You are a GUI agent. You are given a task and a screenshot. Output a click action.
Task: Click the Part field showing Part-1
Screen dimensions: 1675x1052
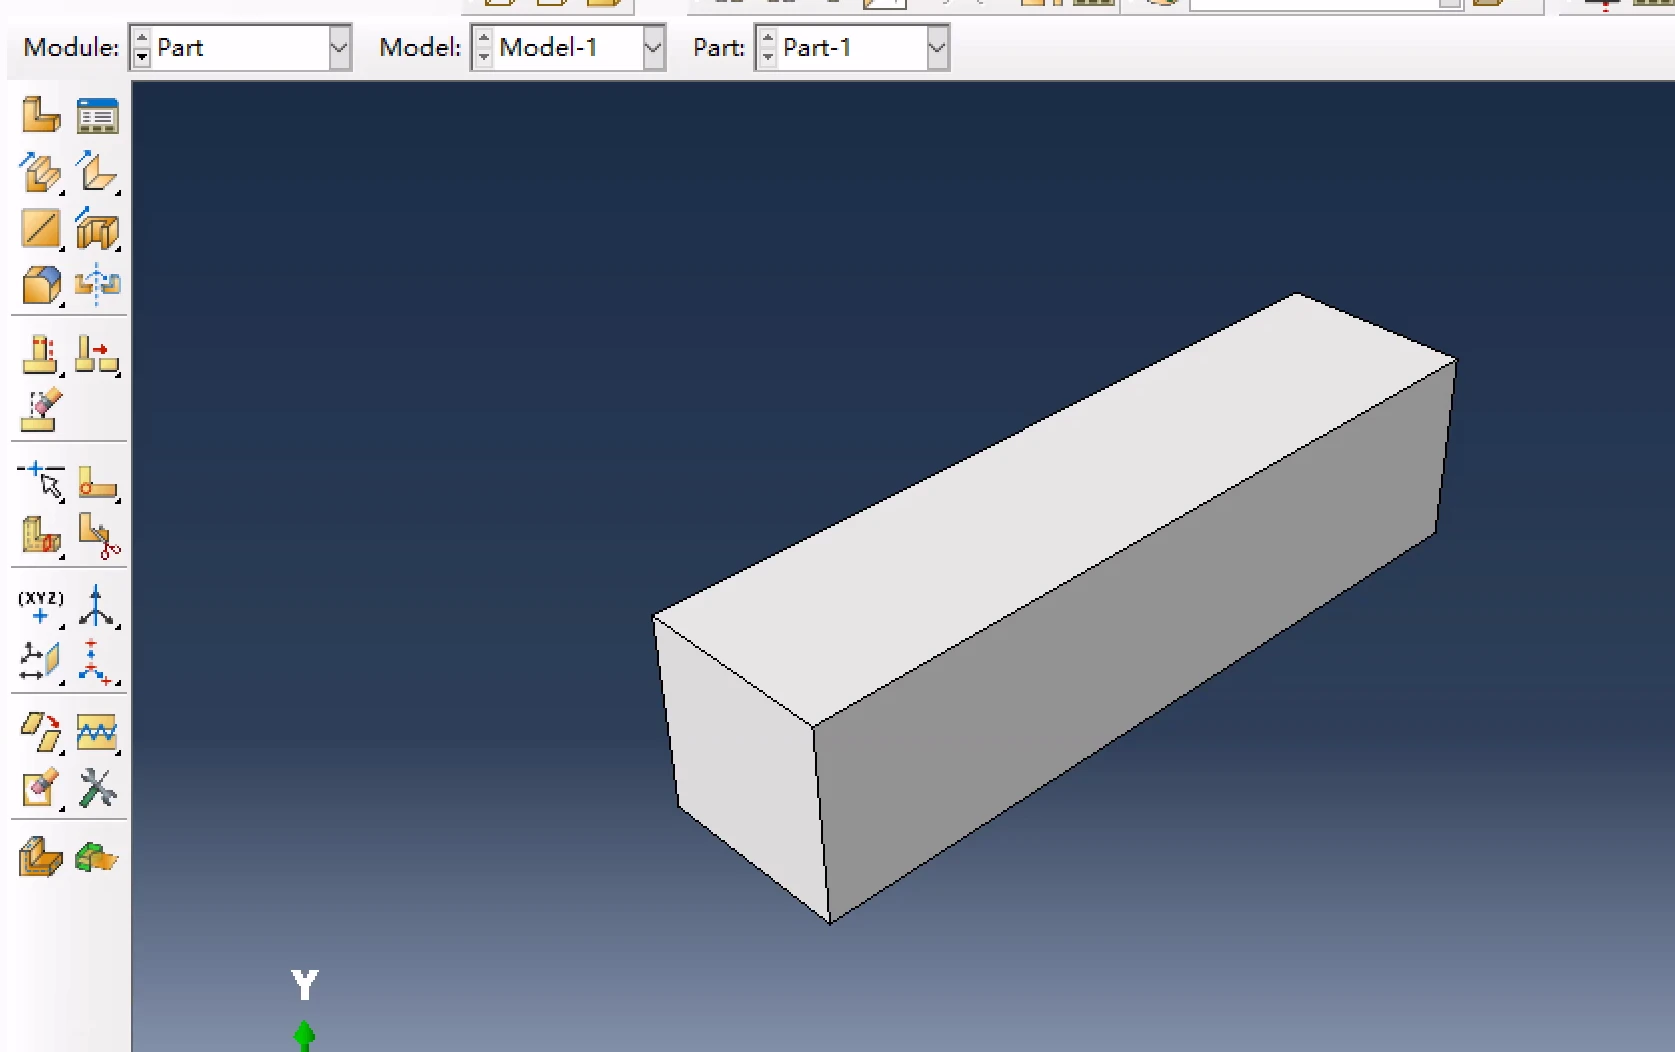coord(852,48)
